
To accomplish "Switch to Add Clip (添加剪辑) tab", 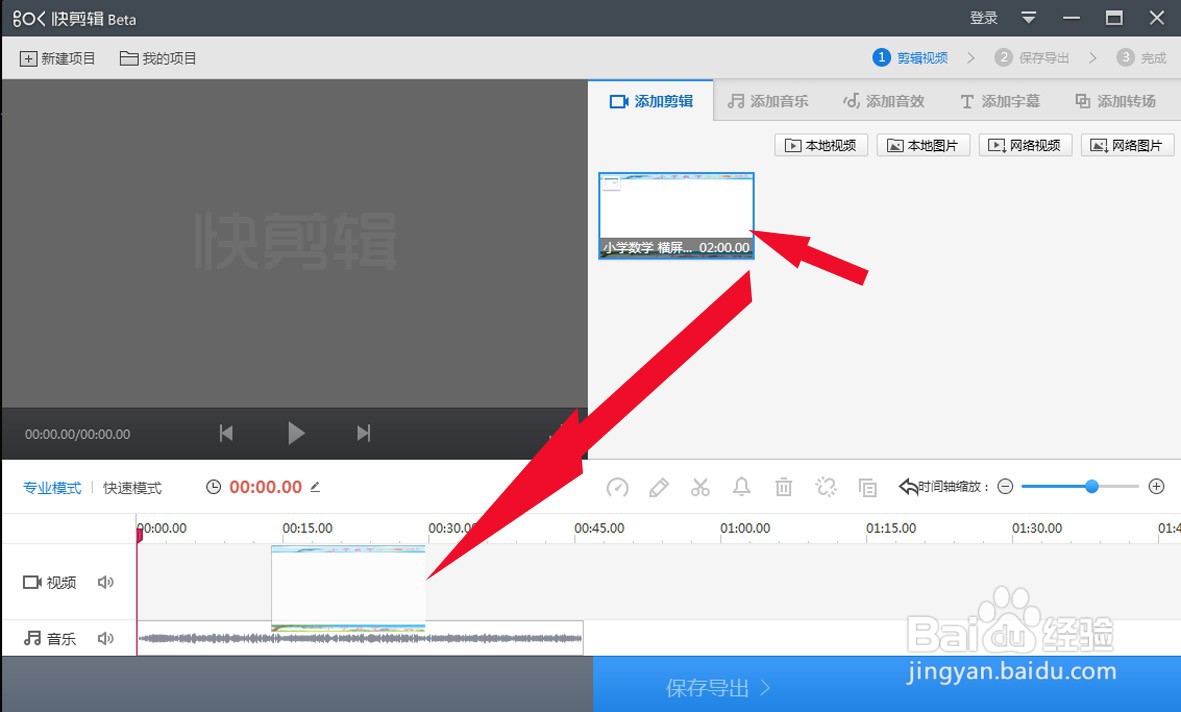I will pyautogui.click(x=651, y=101).
